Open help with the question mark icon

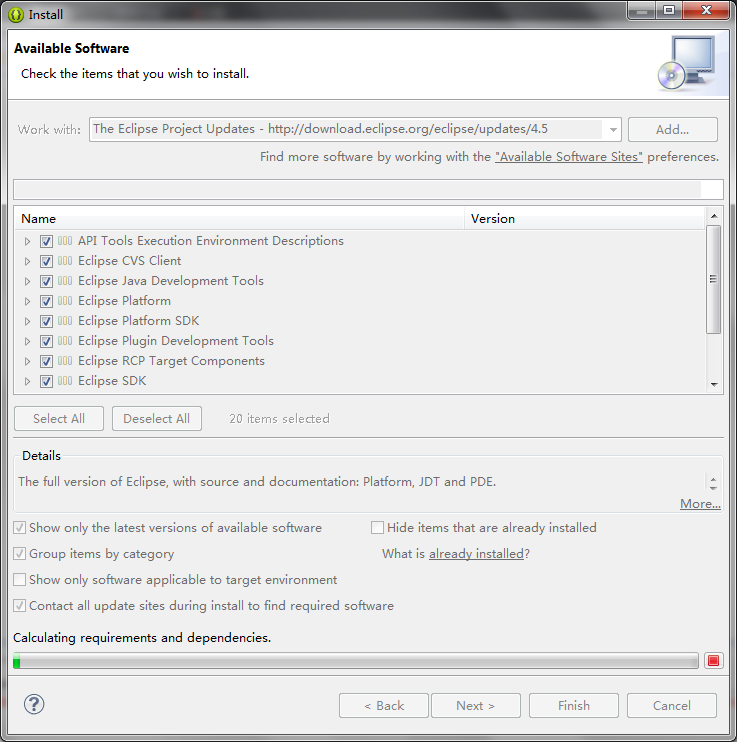click(34, 704)
